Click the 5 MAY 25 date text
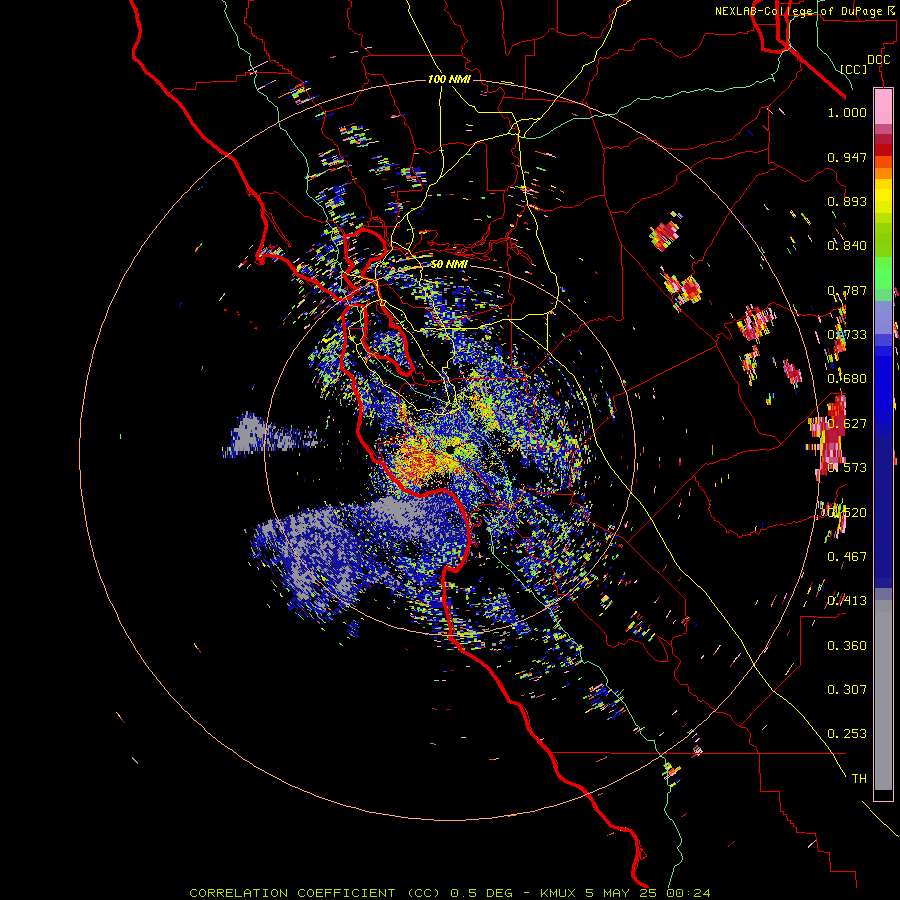 (621, 893)
